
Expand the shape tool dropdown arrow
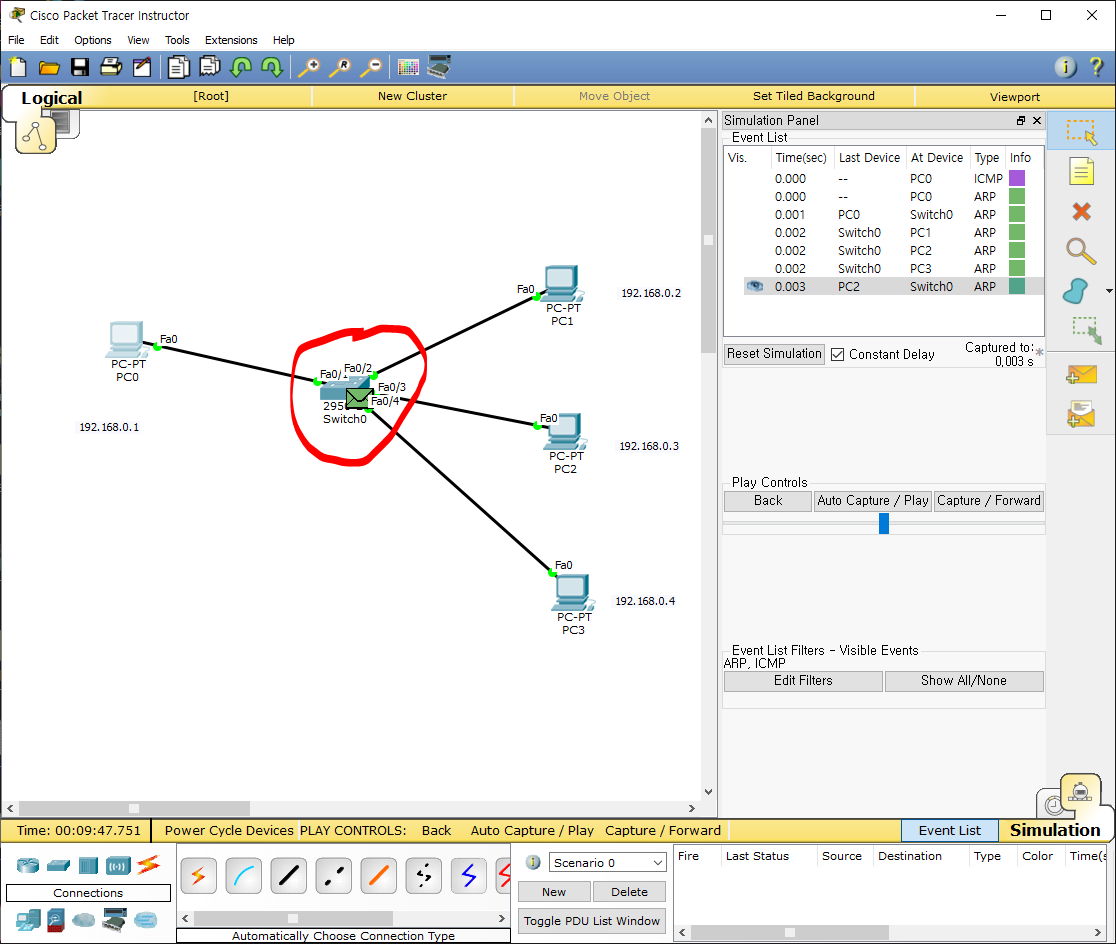tap(1109, 291)
